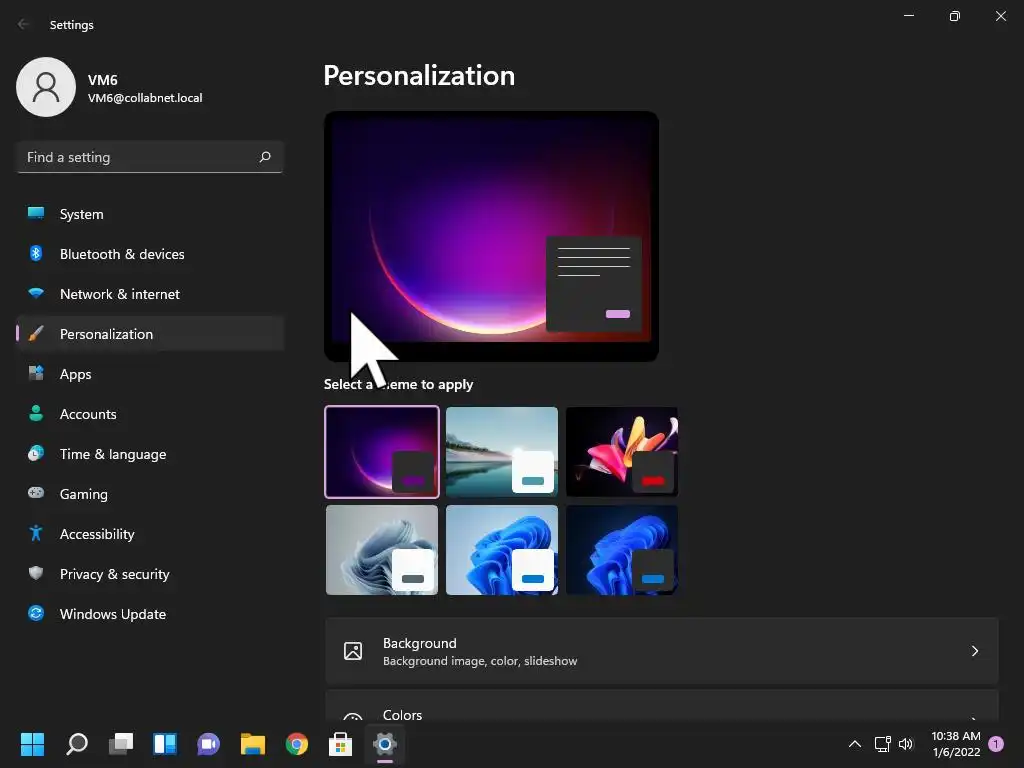The height and width of the screenshot is (768, 1024).
Task: Click the Windows Update refresh icon
Action: coord(36,613)
